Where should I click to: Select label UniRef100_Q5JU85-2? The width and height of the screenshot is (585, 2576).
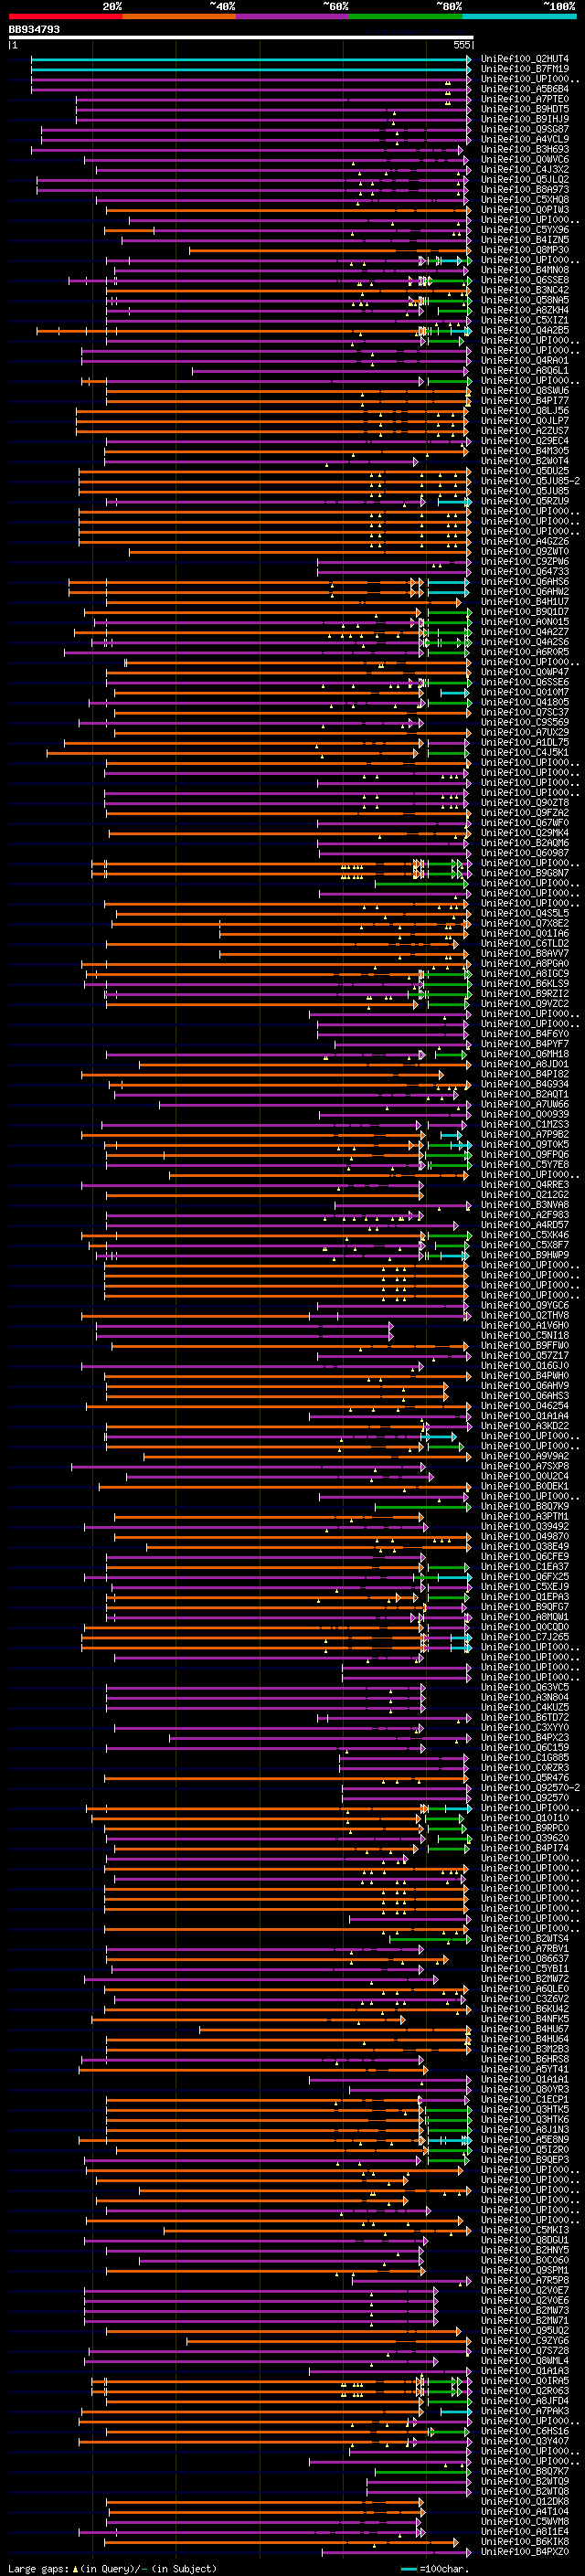click(530, 481)
